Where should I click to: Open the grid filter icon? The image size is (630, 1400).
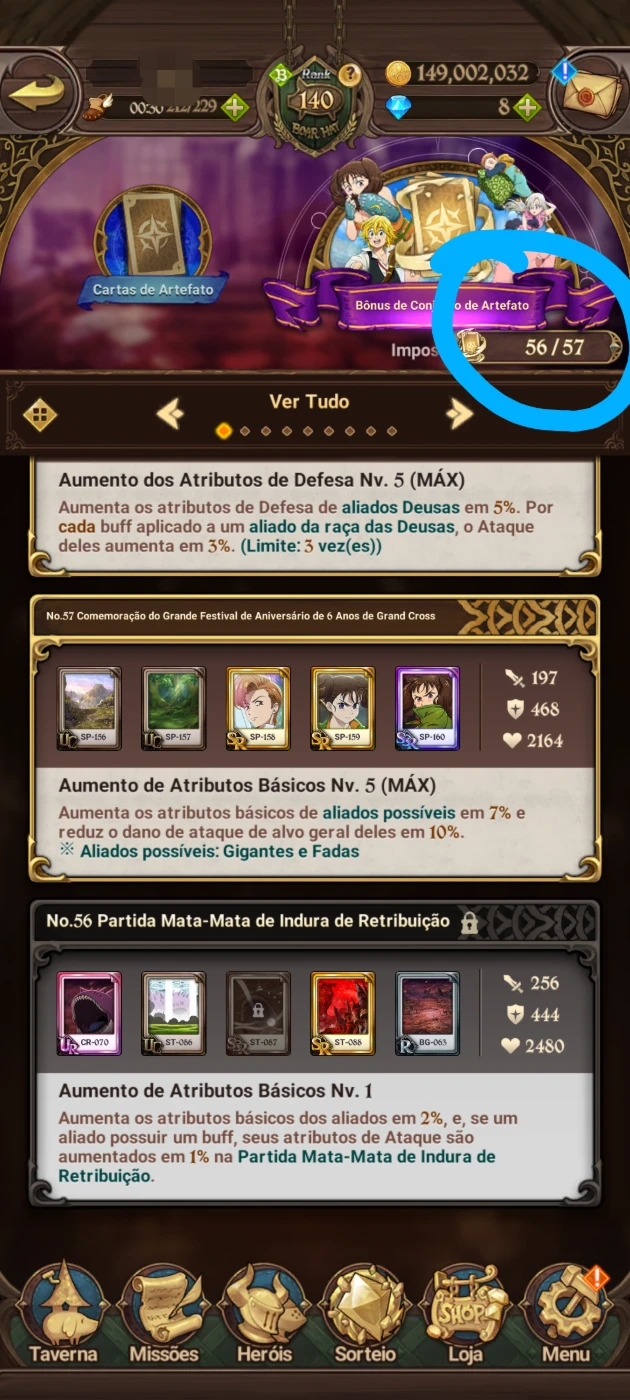(39, 413)
